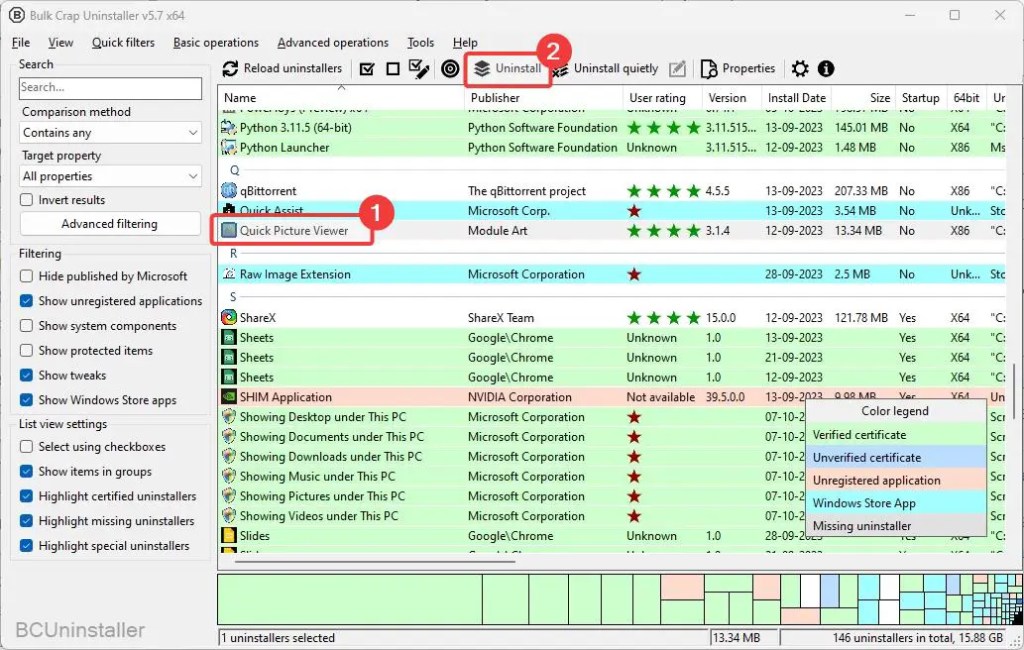Click the qBittorrent app icon
Viewport: 1024px width, 650px height.
tap(229, 191)
